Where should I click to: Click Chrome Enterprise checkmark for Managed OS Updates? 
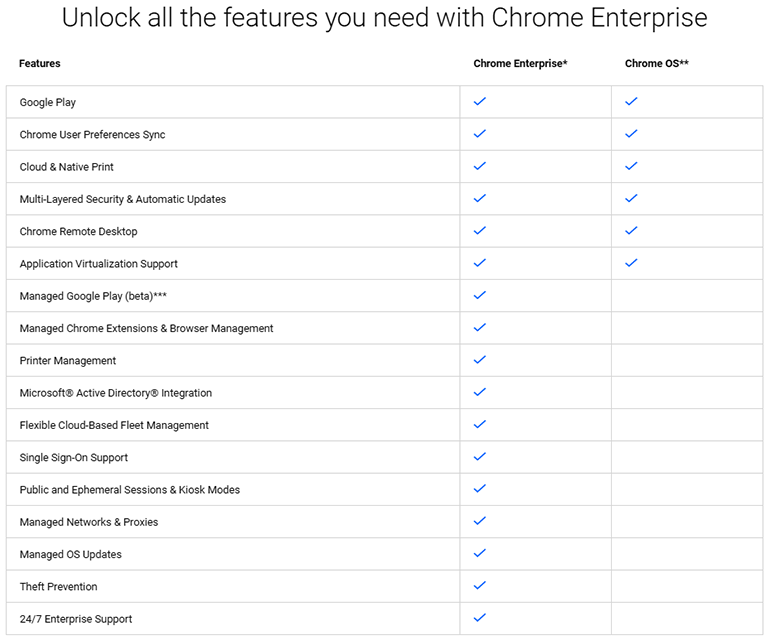(480, 554)
